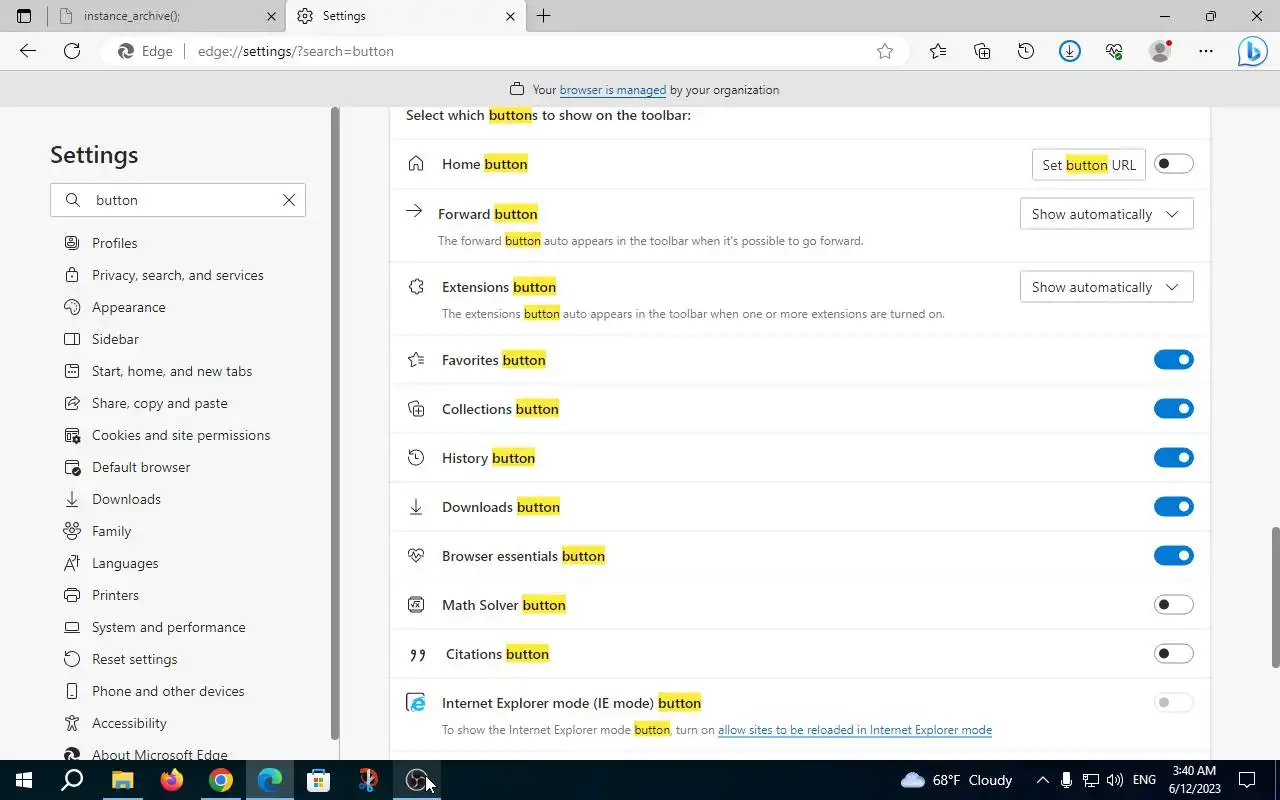
Task: Click the settings search input field
Action: tap(178, 200)
